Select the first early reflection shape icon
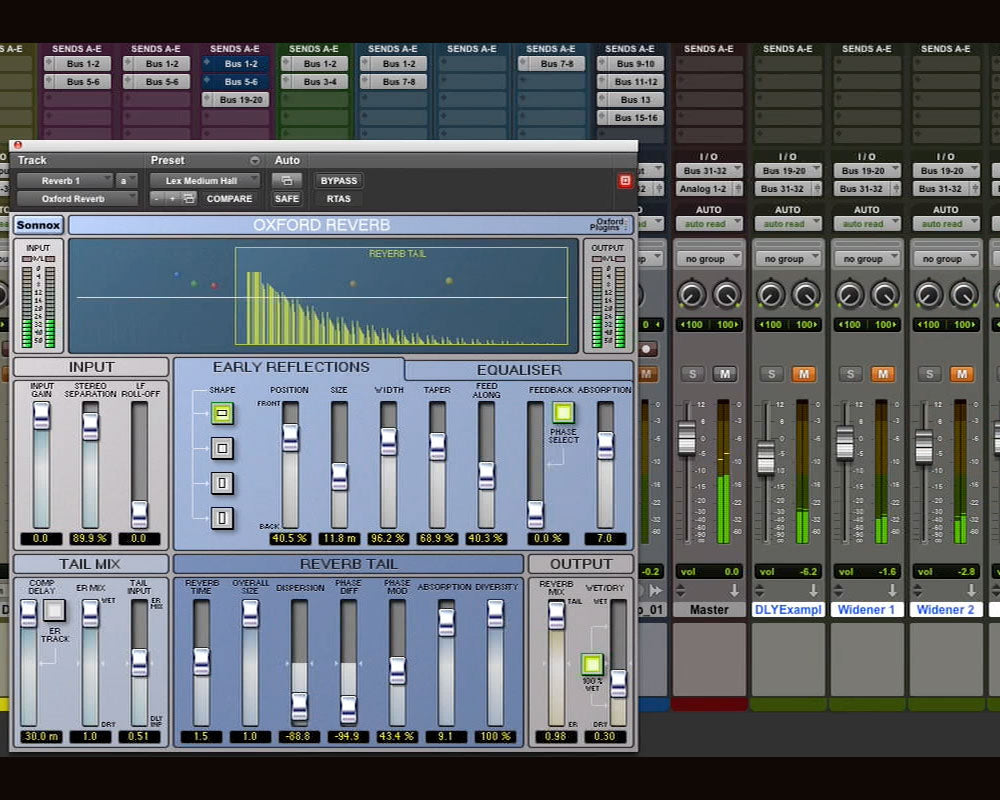Viewport: 1000px width, 800px height. pyautogui.click(x=222, y=413)
